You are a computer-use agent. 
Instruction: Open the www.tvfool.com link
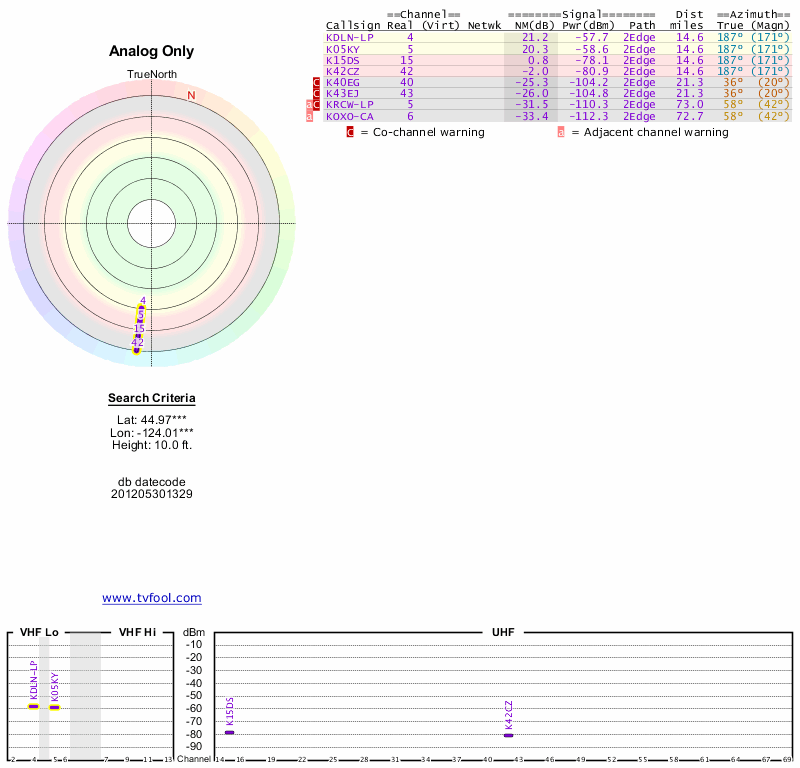(x=152, y=598)
